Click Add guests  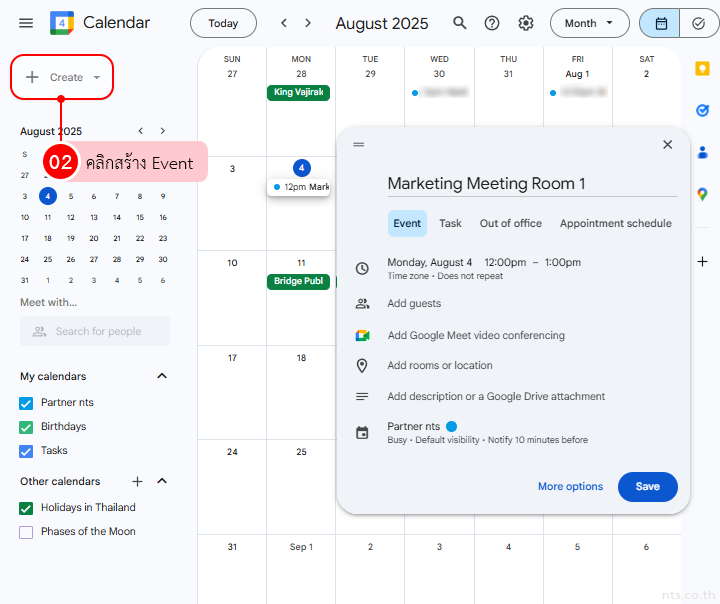[x=414, y=304]
